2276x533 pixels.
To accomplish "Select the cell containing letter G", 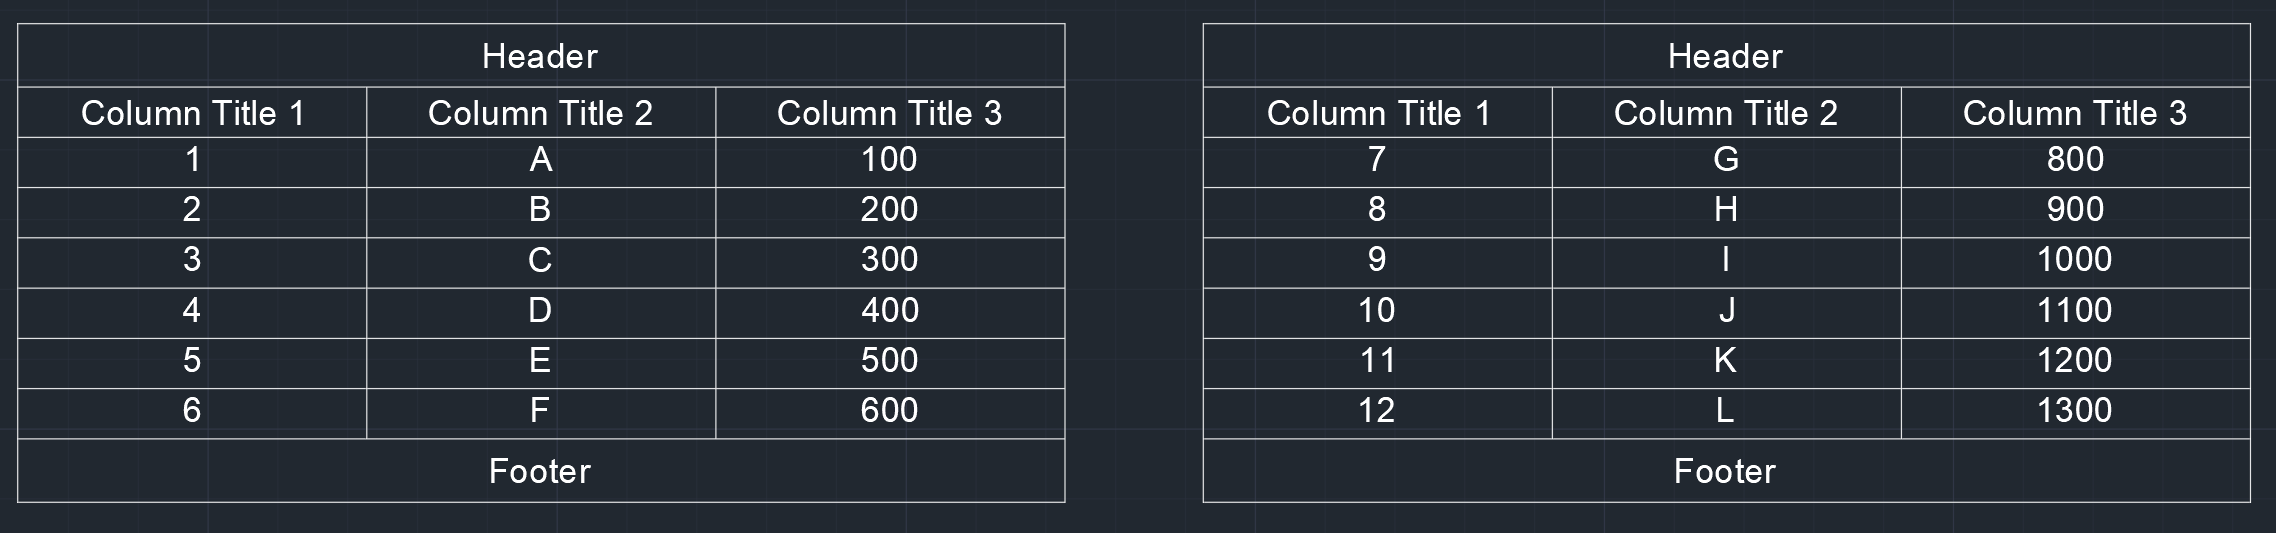I will point(1725,160).
